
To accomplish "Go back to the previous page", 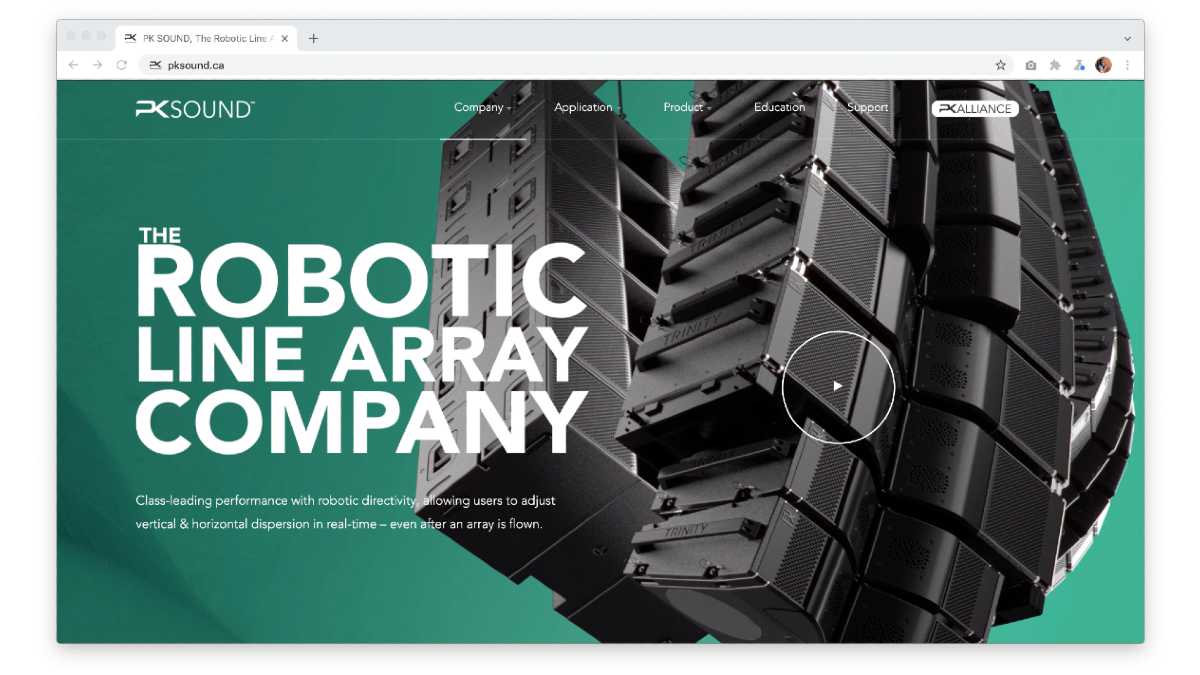I will pos(73,65).
